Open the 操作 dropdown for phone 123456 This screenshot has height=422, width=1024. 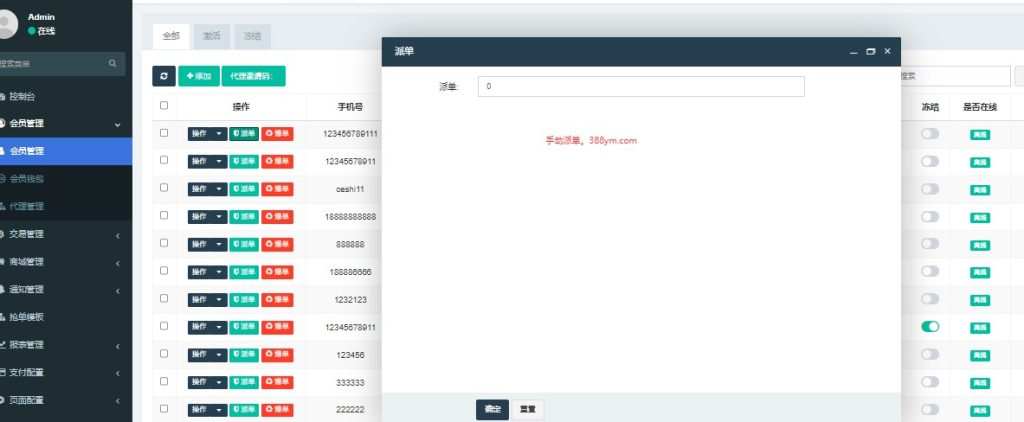pyautogui.click(x=207, y=354)
